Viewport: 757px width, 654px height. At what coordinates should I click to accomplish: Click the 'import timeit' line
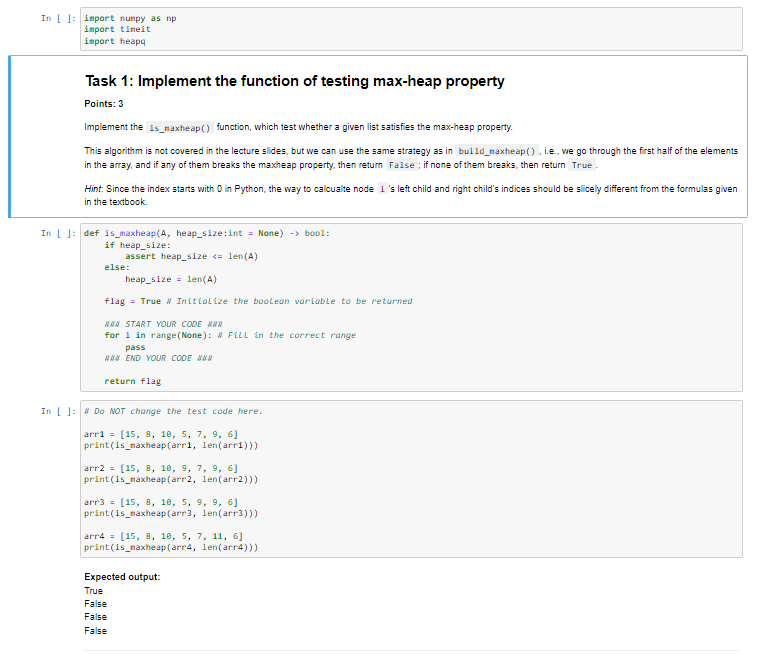coord(117,29)
